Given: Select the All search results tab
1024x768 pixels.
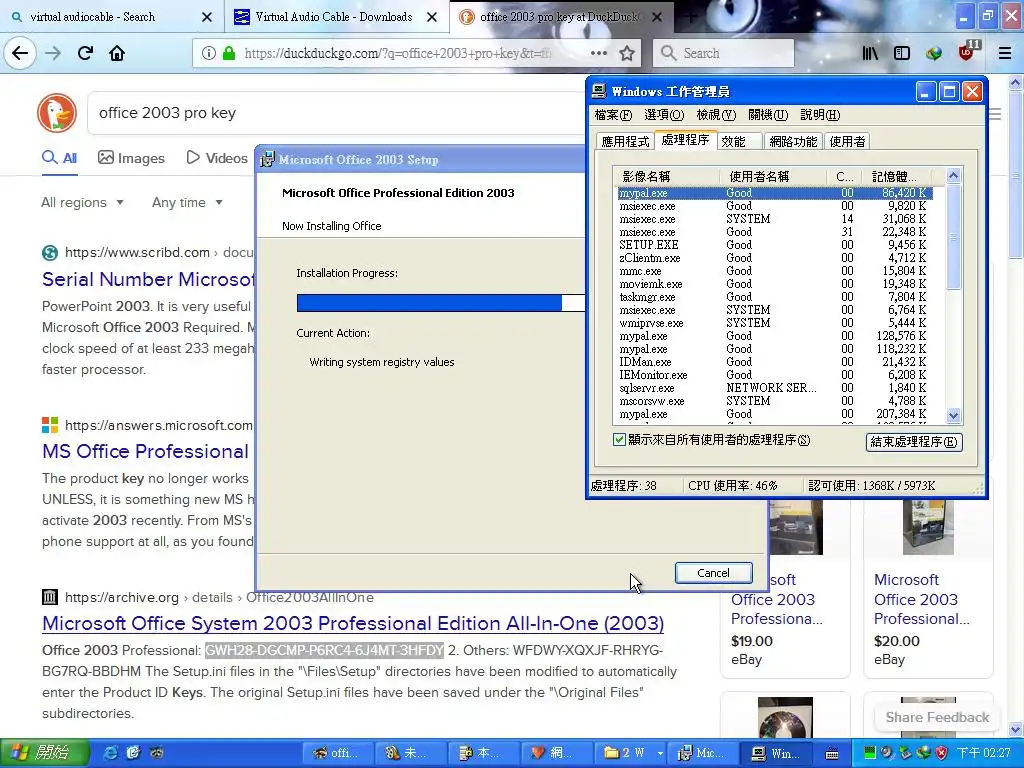Looking at the screenshot, I should [x=59, y=158].
